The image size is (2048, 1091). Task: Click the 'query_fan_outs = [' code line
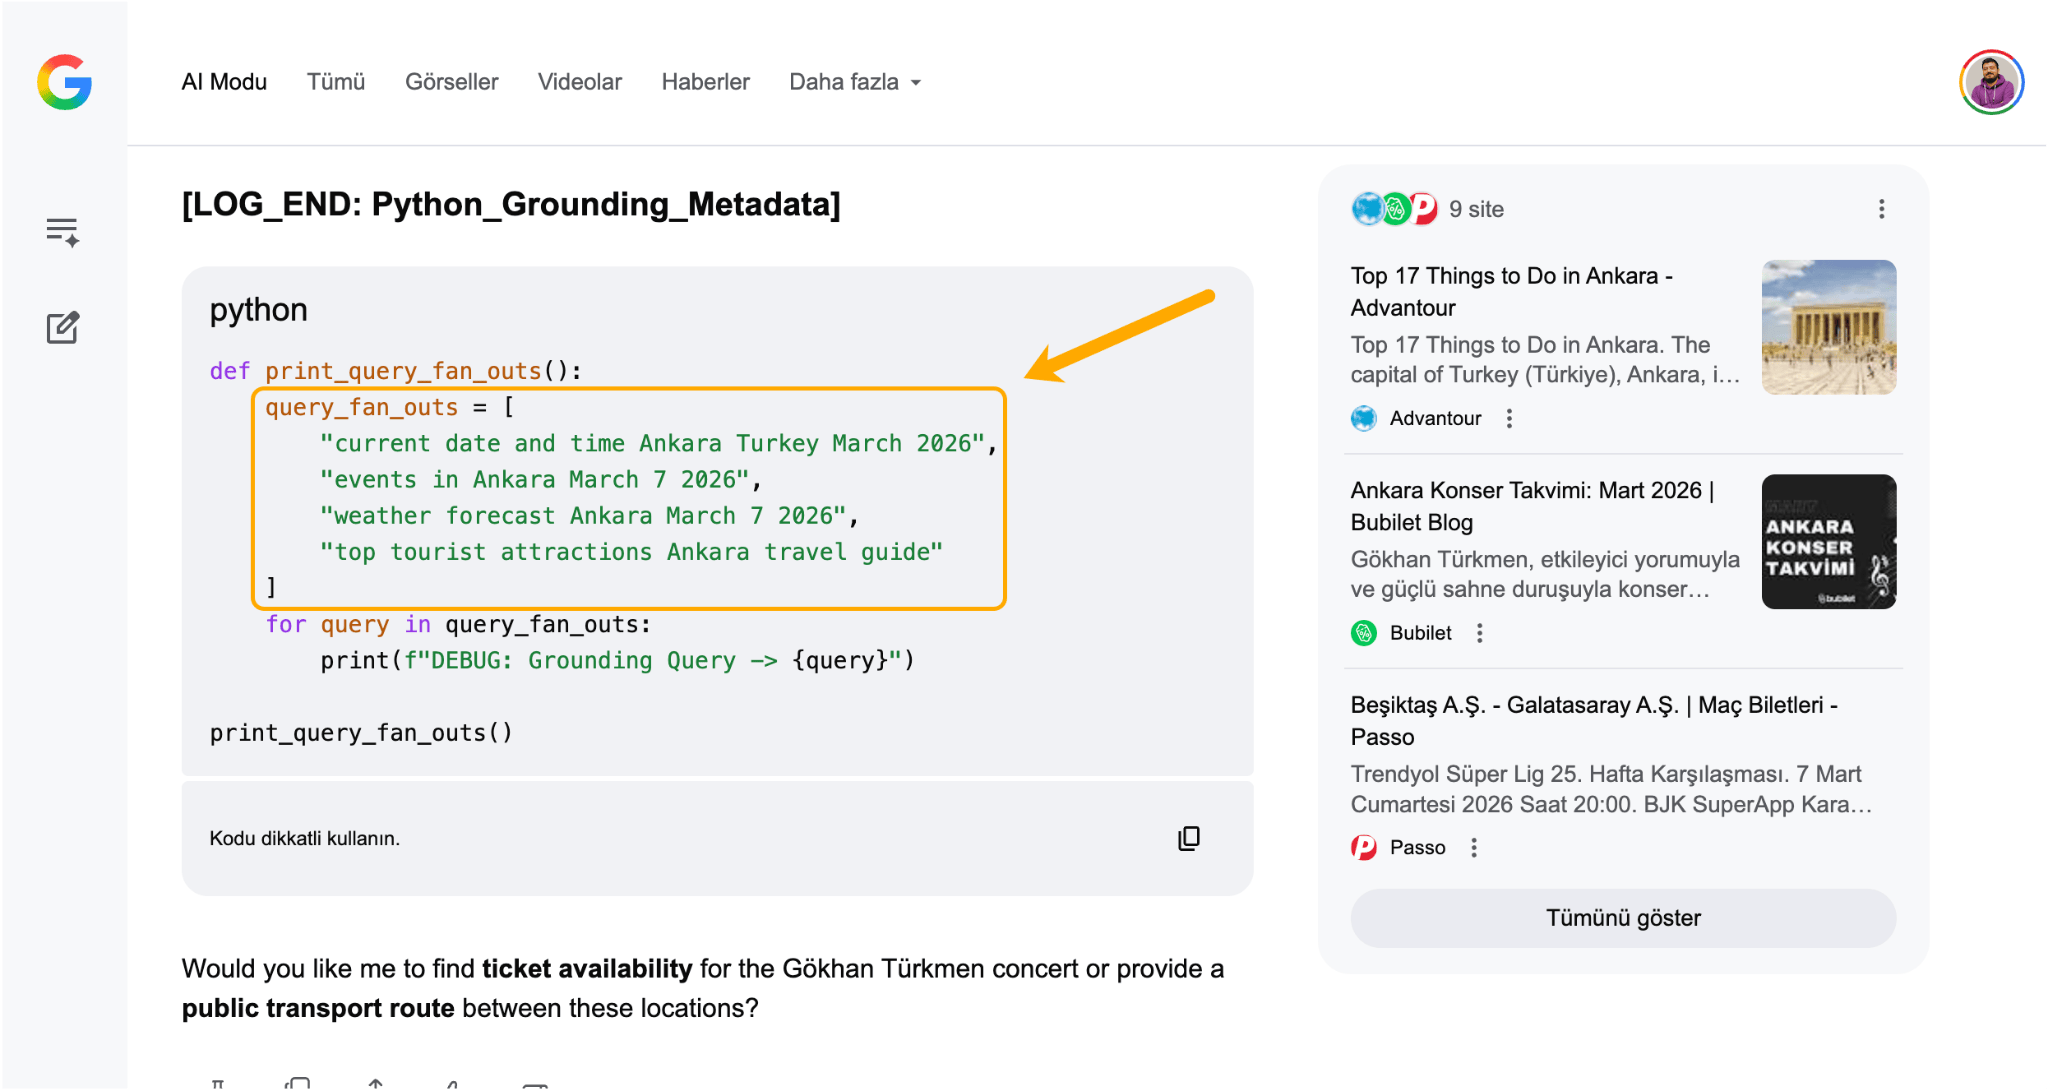[389, 407]
